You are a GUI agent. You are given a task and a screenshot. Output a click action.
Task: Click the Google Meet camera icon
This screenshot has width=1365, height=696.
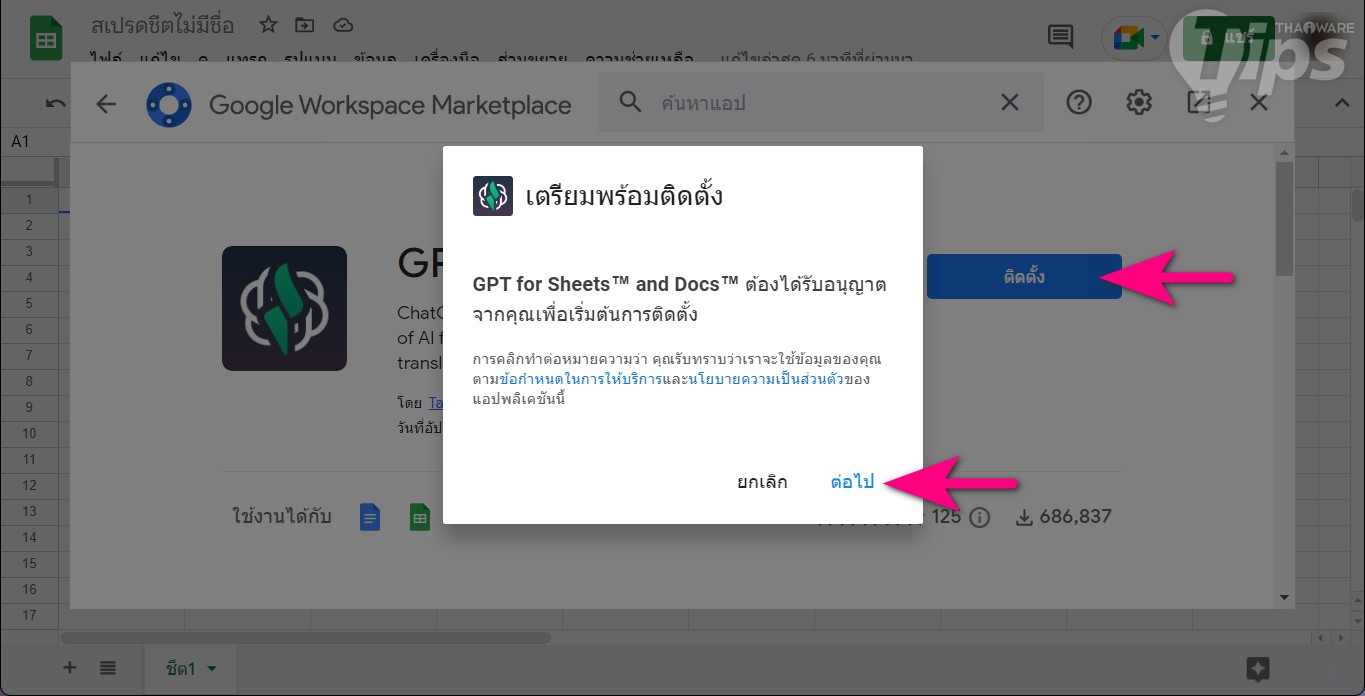pos(1127,38)
